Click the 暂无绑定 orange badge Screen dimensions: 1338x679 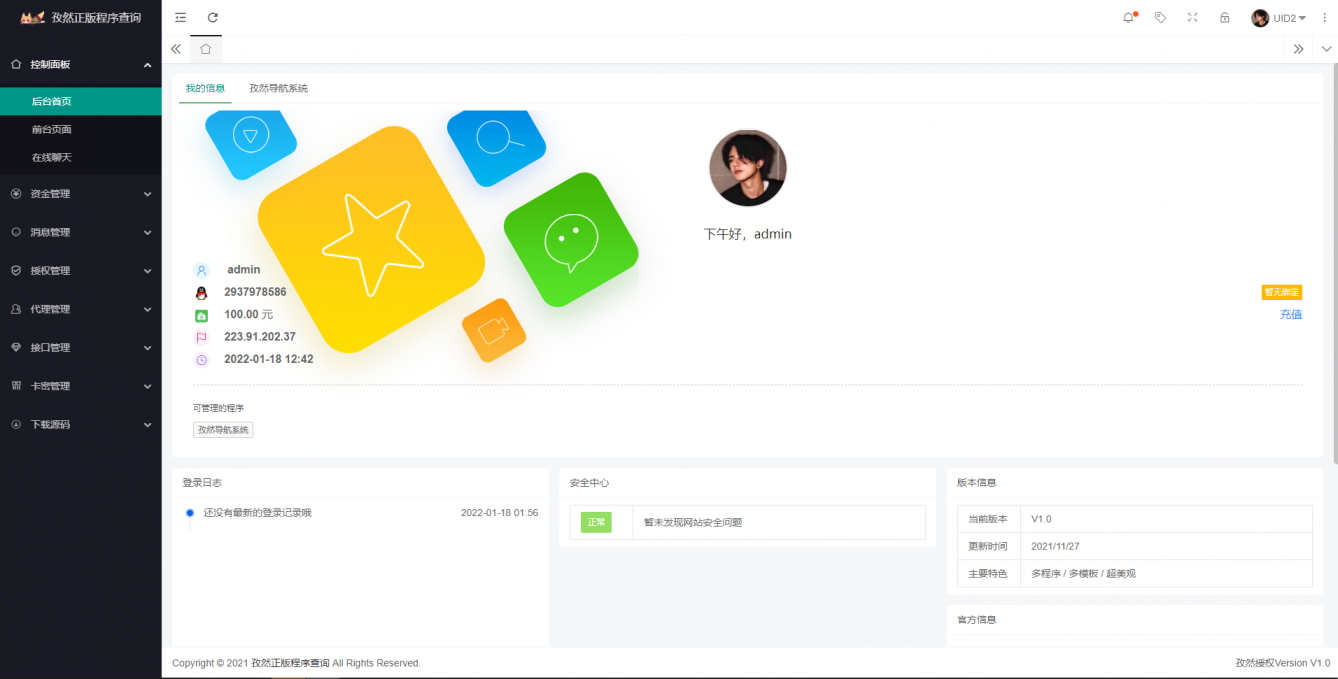click(1282, 292)
